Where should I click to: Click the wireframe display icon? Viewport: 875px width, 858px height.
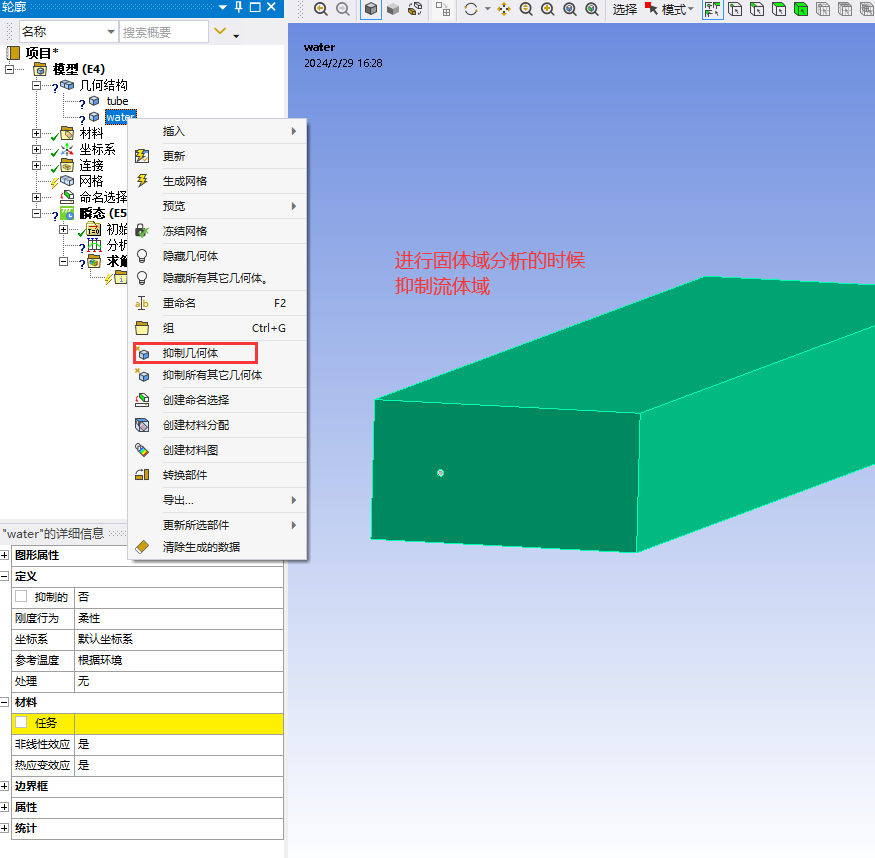415,10
